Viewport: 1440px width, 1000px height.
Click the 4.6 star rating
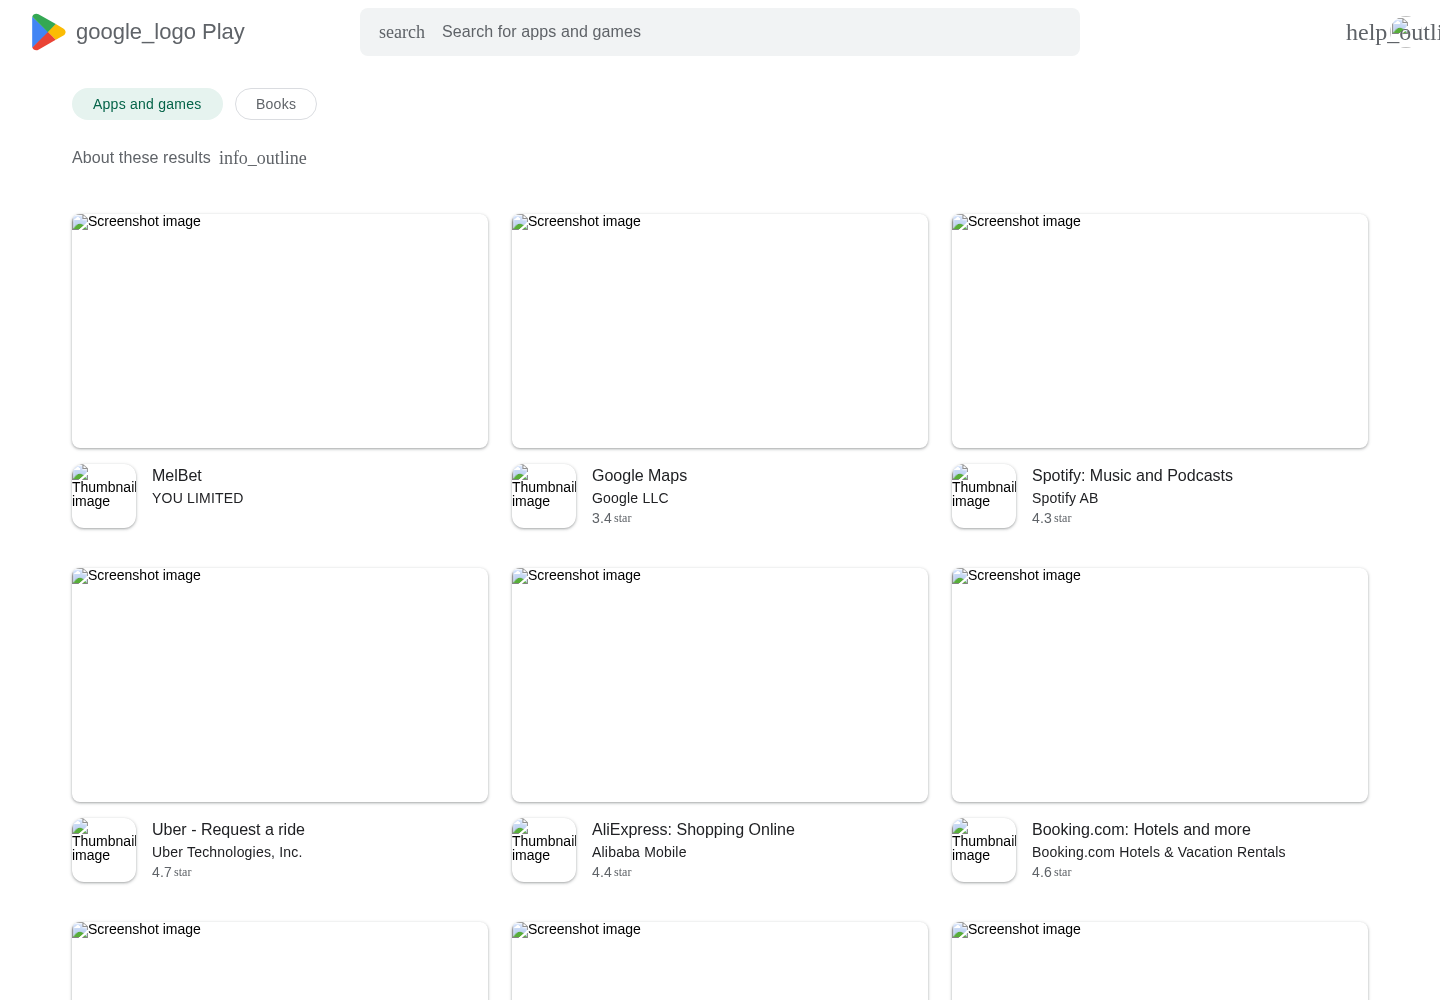point(1052,872)
